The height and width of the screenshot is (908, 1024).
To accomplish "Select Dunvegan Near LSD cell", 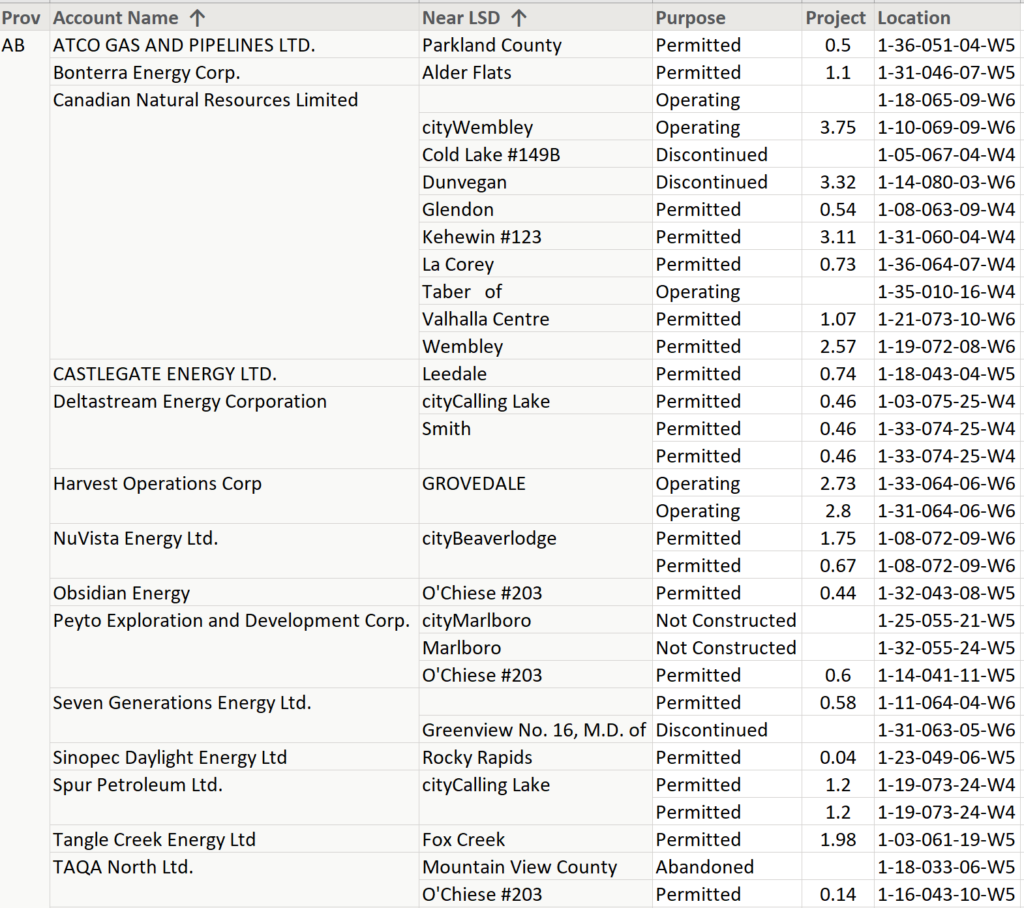I will [x=464, y=182].
